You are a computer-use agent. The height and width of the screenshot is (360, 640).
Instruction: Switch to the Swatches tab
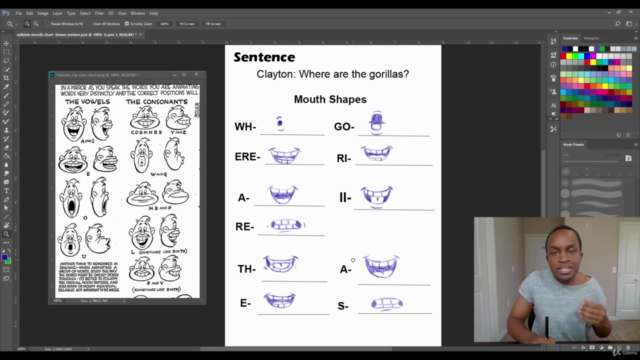(571, 38)
